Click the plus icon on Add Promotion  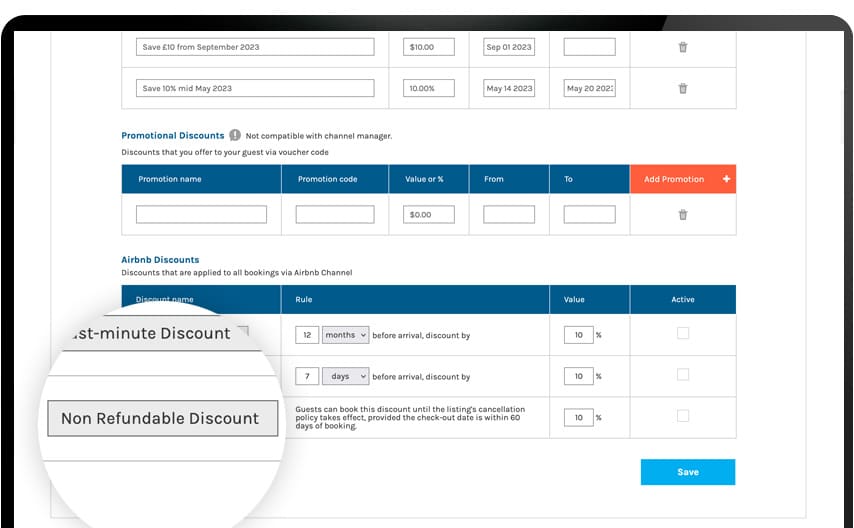tap(726, 179)
